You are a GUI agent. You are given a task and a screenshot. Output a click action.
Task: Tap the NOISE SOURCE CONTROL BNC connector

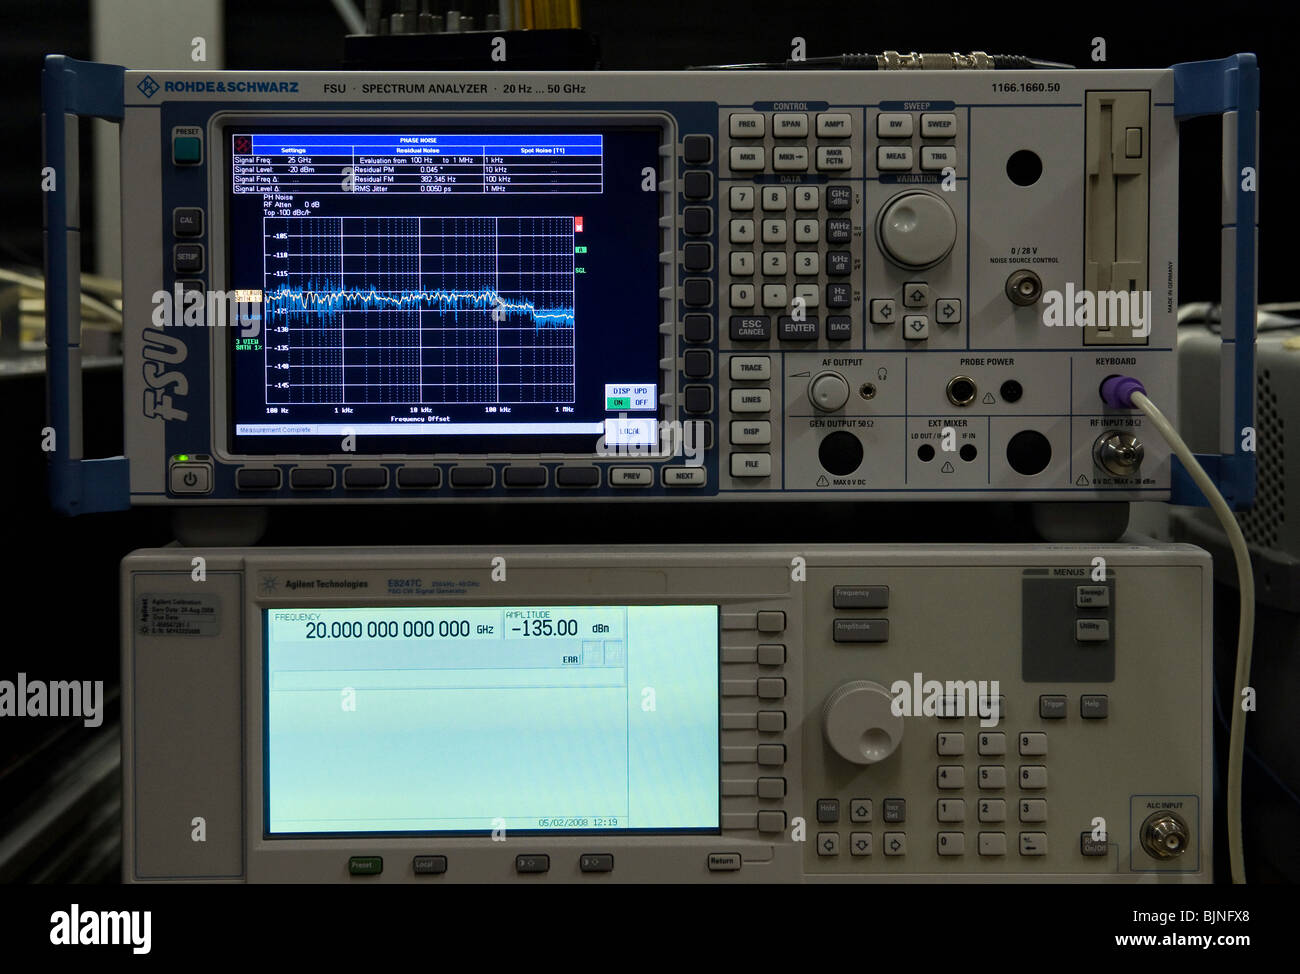pos(1023,290)
